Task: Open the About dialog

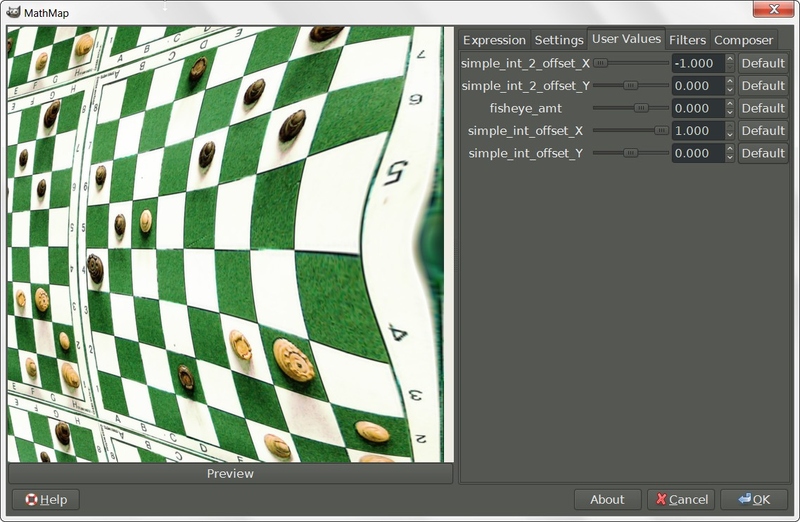Action: (x=607, y=500)
